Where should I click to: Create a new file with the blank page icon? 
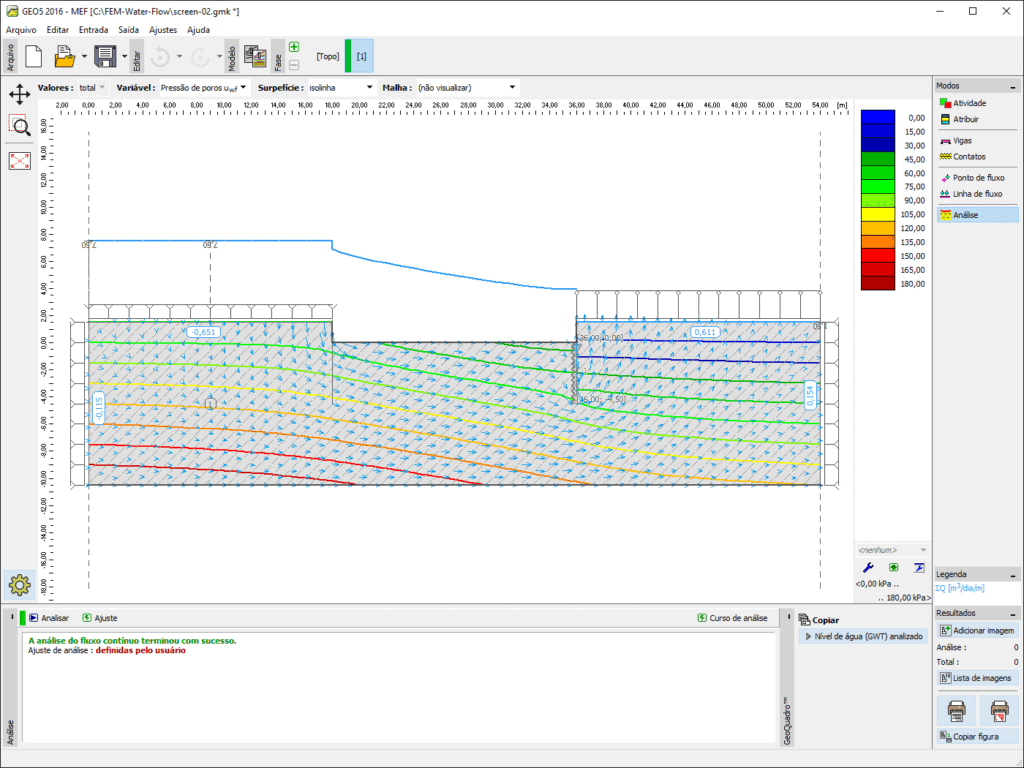pos(34,56)
